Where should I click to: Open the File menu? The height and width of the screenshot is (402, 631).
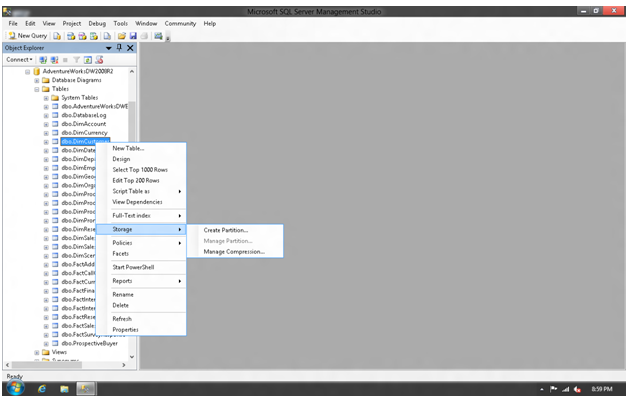pyautogui.click(x=13, y=23)
